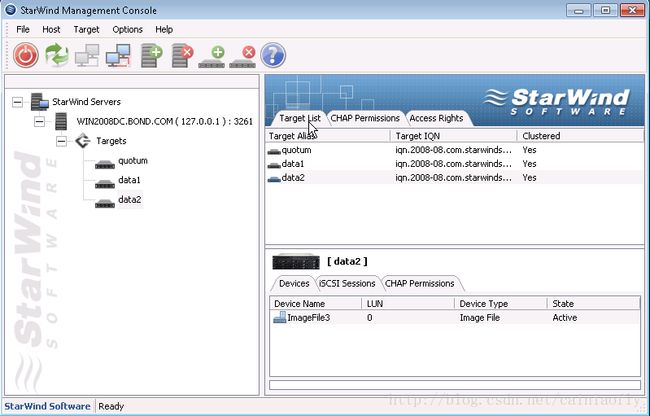Click the Image File device type cell

pos(480,318)
